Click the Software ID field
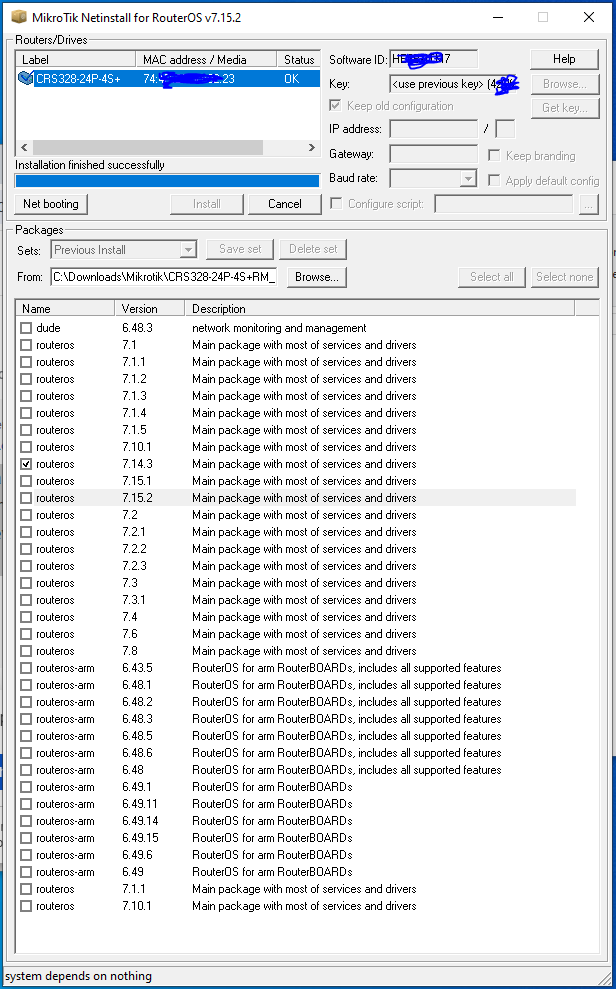This screenshot has width=616, height=989. pos(433,59)
